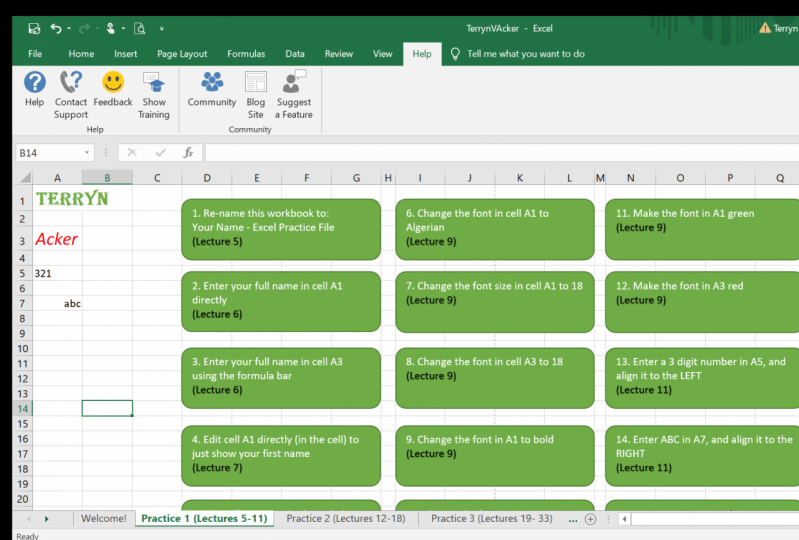Click the Redo arrow icon
This screenshot has width=799, height=540.
[84, 29]
